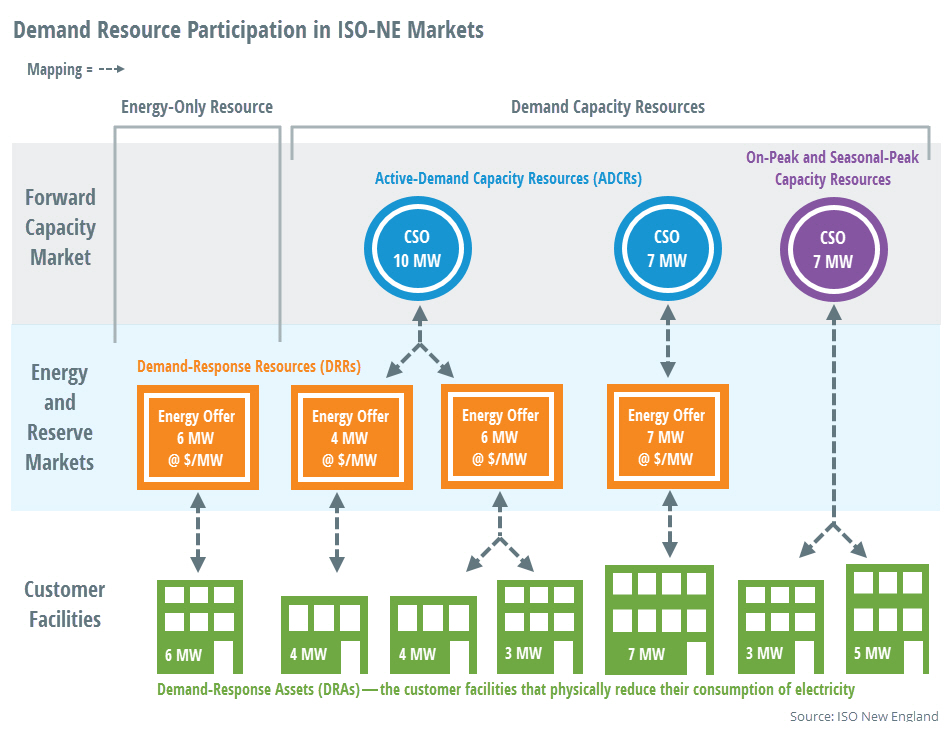Image resolution: width=945 pixels, height=731 pixels.
Task: Toggle the Energy Offer 4 MW box
Action: pos(351,437)
